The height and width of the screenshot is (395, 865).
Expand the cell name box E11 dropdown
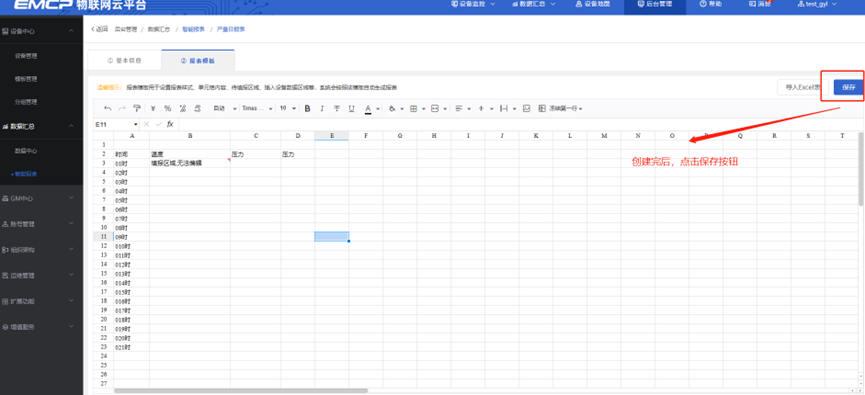tap(136, 125)
